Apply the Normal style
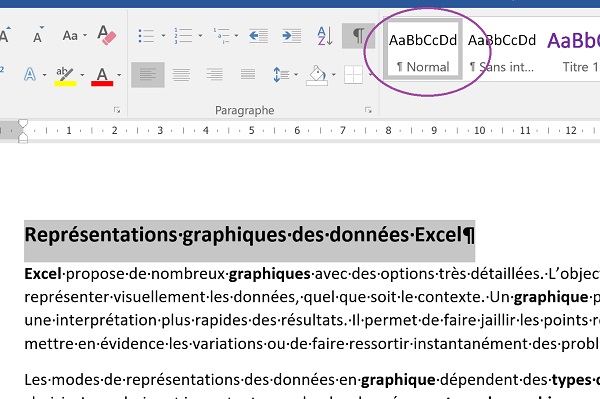Viewport: 600px width, 399px height. tap(423, 50)
